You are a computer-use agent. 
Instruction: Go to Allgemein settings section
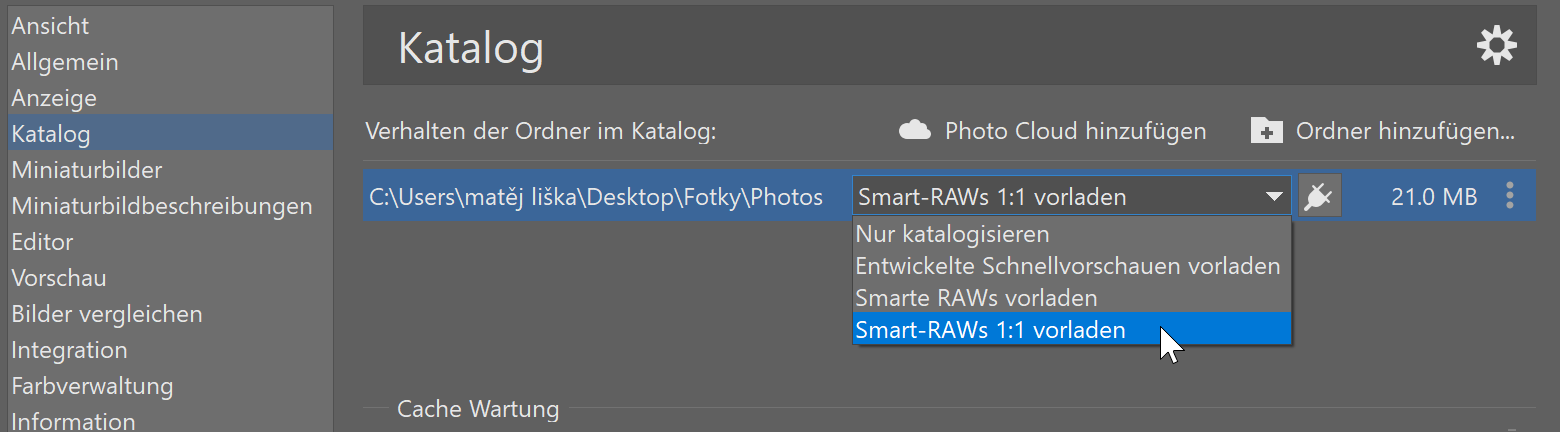coord(65,62)
